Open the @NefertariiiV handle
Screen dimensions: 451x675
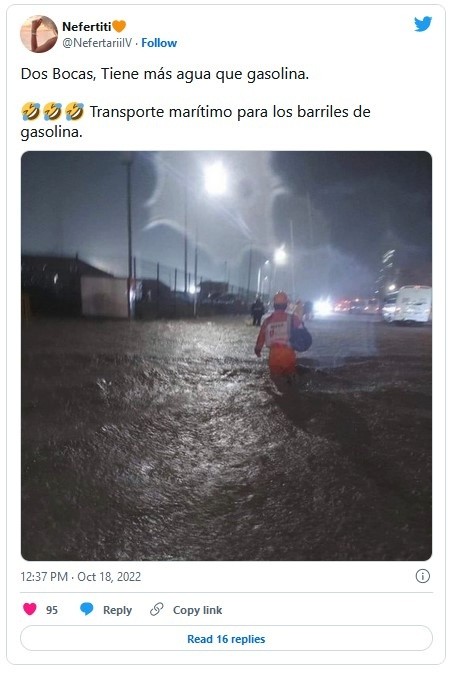[97, 43]
